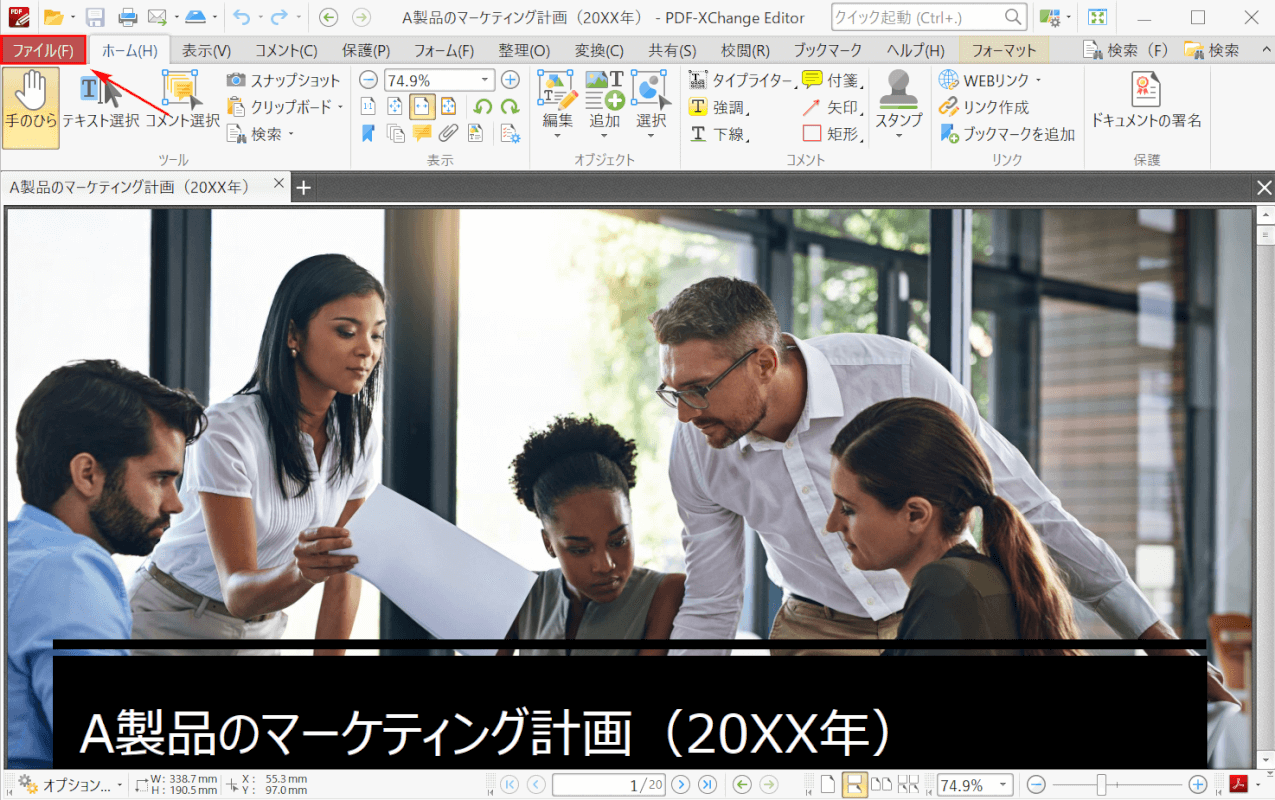Open the status bar zoom 74.9% dropdown
The height and width of the screenshot is (800, 1275).
click(1003, 785)
